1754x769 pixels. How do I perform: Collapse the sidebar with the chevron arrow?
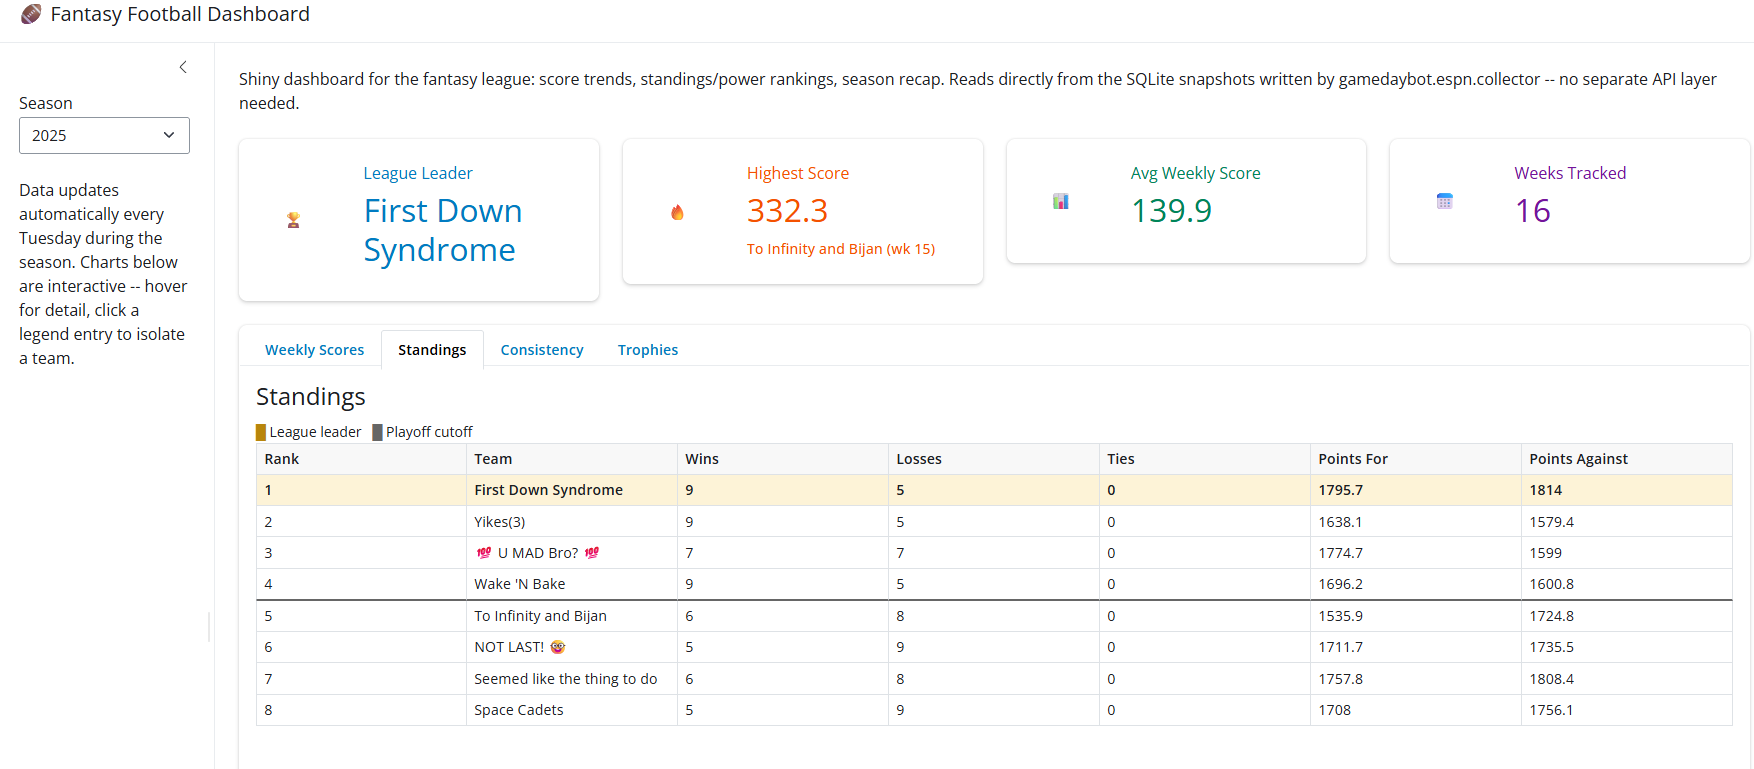tap(183, 67)
